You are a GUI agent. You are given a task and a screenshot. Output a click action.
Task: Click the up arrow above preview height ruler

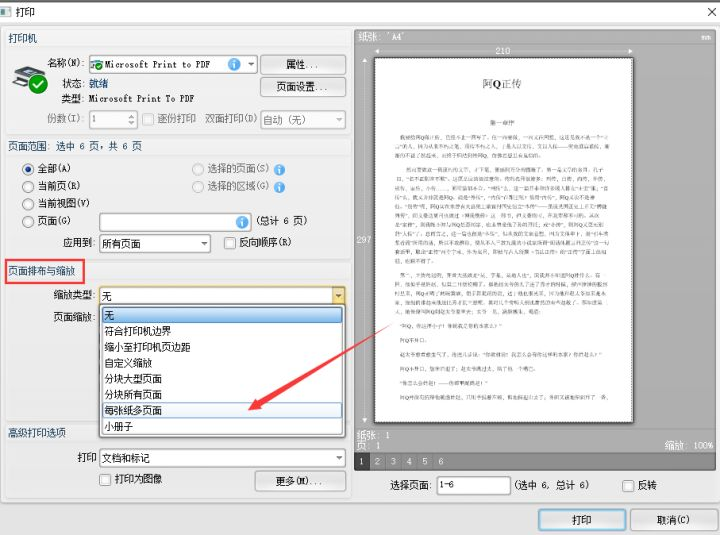pos(365,60)
